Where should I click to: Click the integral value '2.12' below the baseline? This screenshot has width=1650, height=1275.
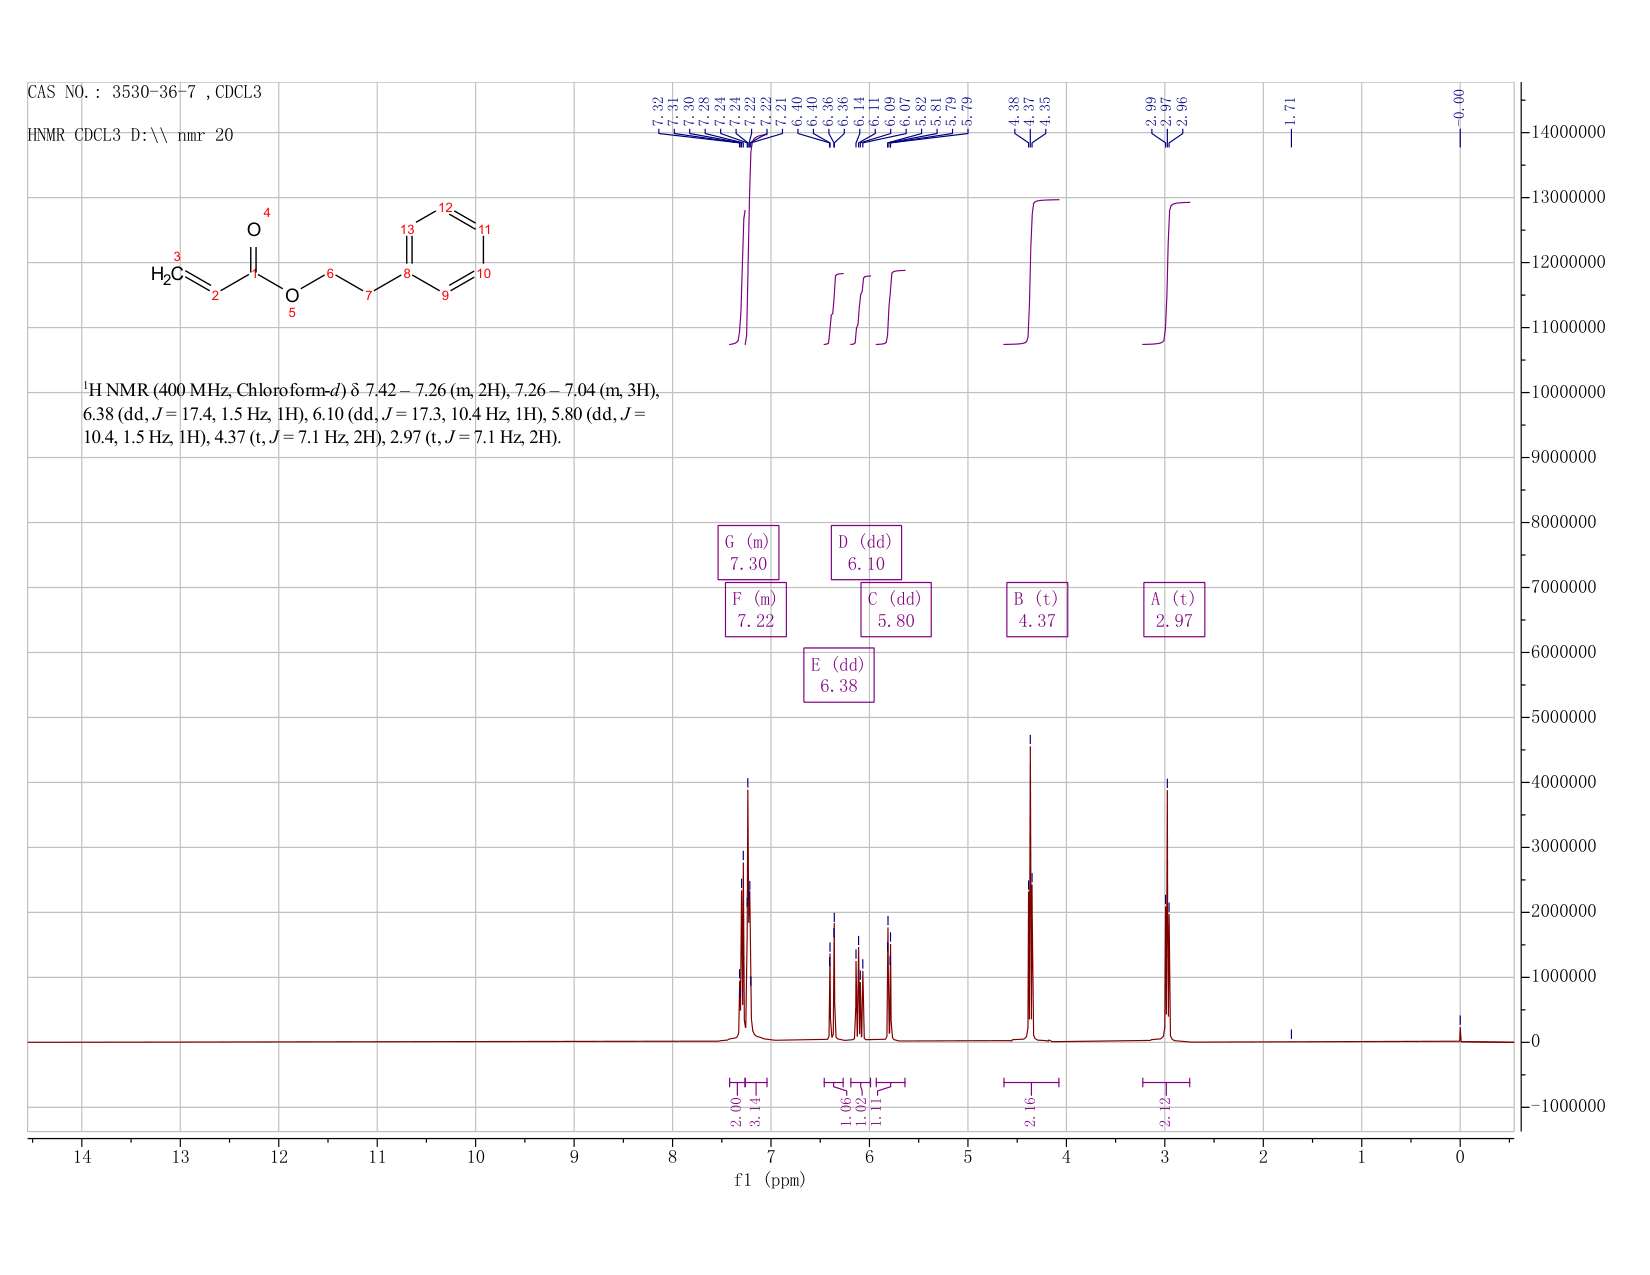coord(1165,1112)
